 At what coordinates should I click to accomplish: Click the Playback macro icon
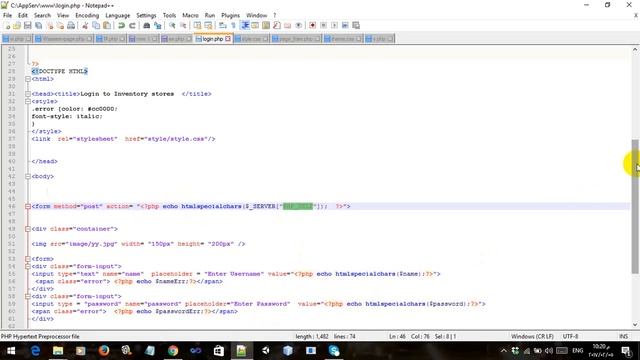tap(334, 25)
